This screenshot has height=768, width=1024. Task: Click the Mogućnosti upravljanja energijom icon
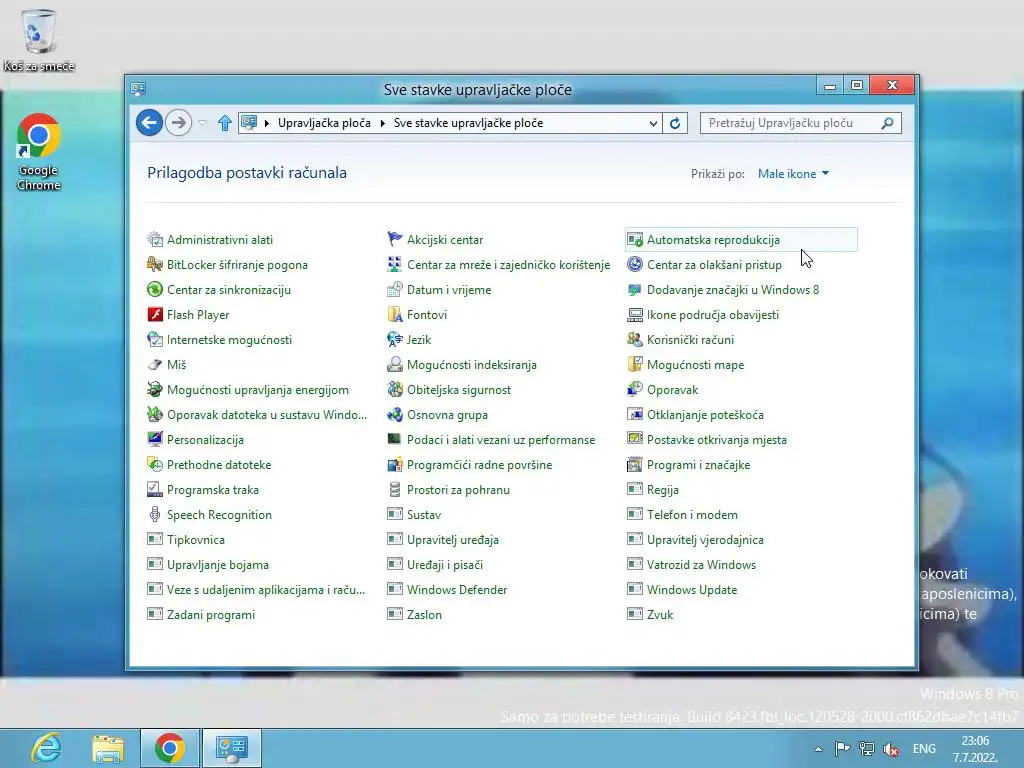[155, 390]
